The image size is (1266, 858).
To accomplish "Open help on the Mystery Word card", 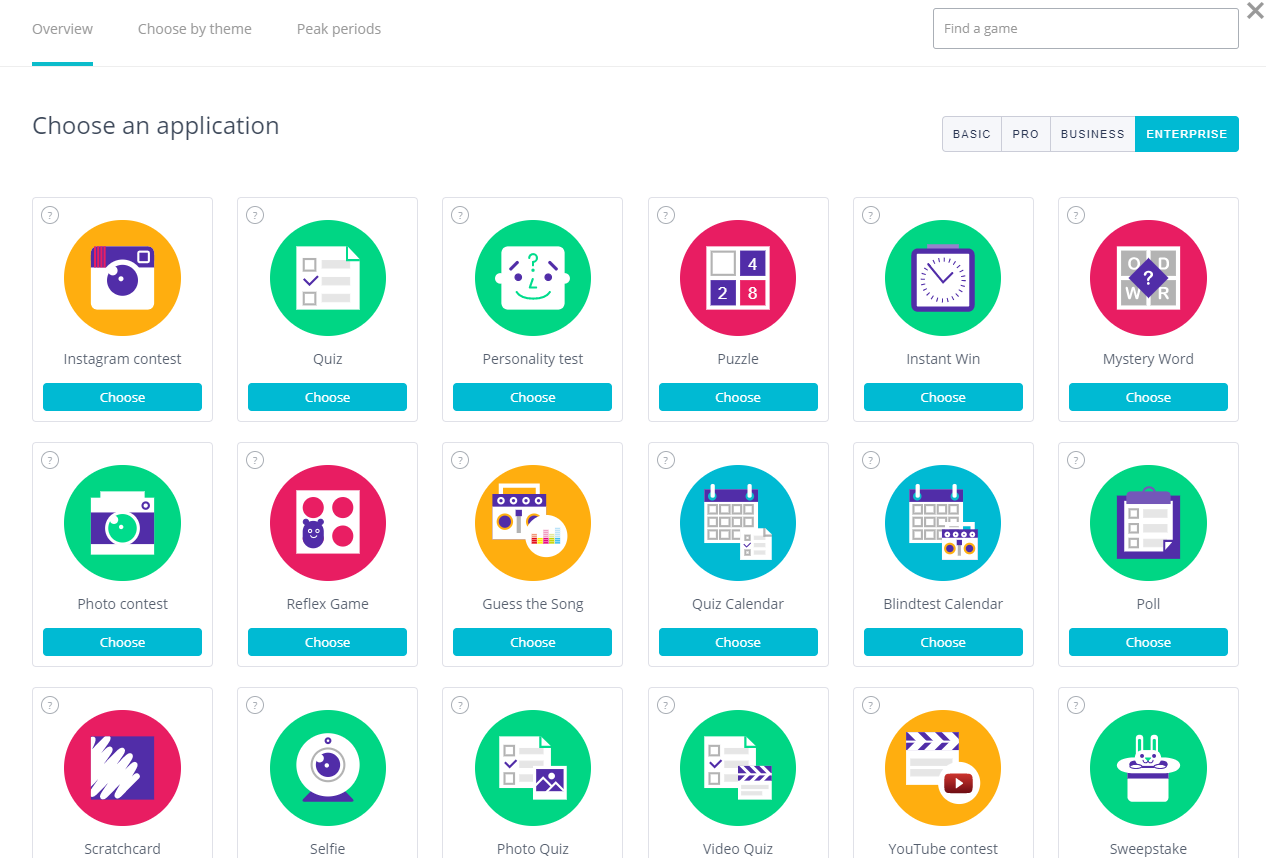I will [x=1076, y=215].
